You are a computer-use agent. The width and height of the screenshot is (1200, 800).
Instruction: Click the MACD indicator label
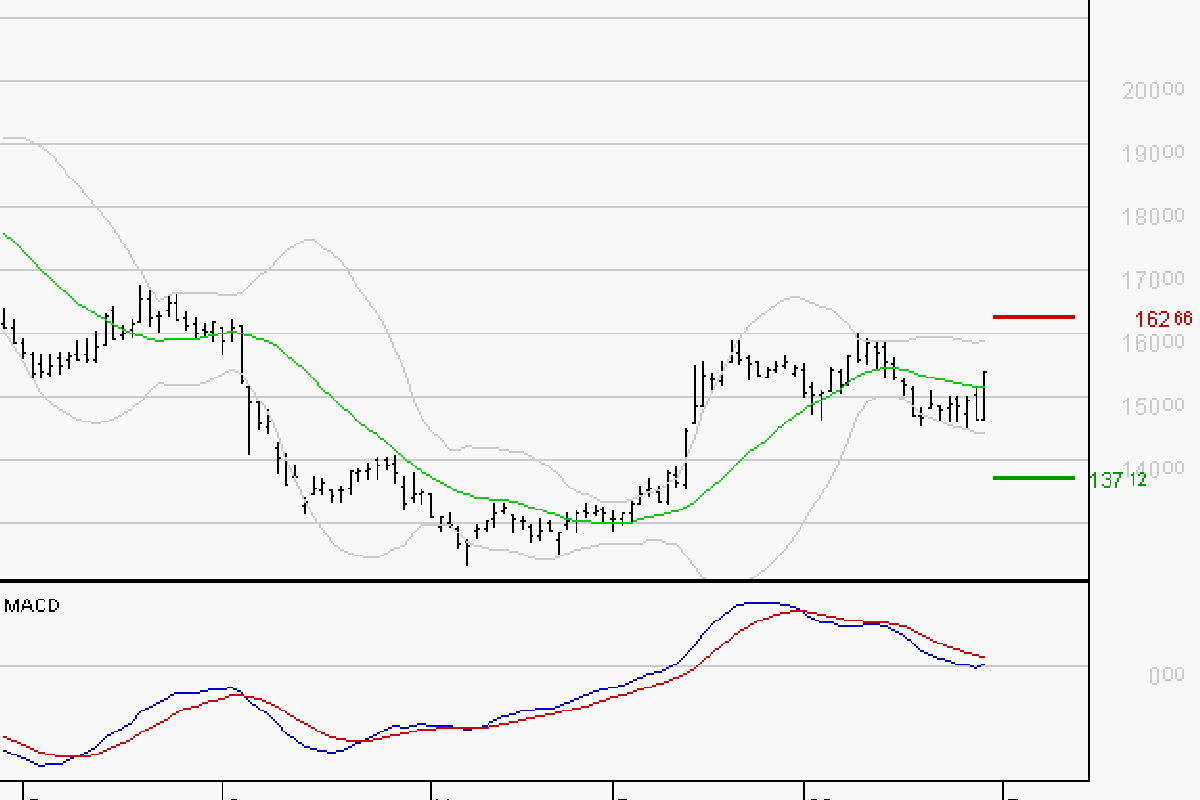point(32,606)
